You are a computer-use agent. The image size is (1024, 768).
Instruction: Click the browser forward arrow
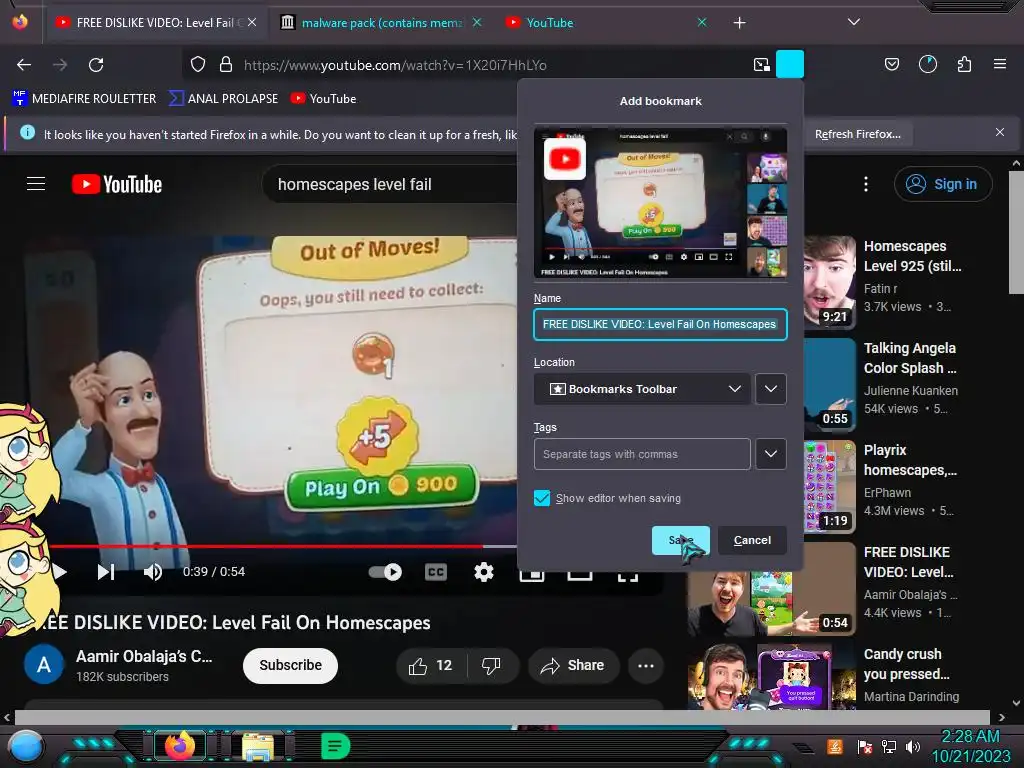(60, 65)
